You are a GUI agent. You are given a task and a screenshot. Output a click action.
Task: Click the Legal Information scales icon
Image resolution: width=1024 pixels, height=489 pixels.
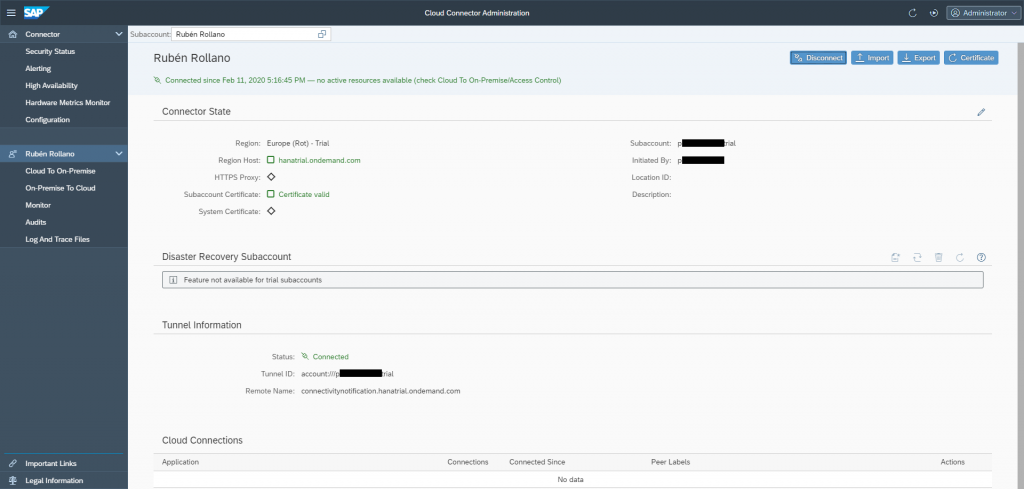(12, 481)
